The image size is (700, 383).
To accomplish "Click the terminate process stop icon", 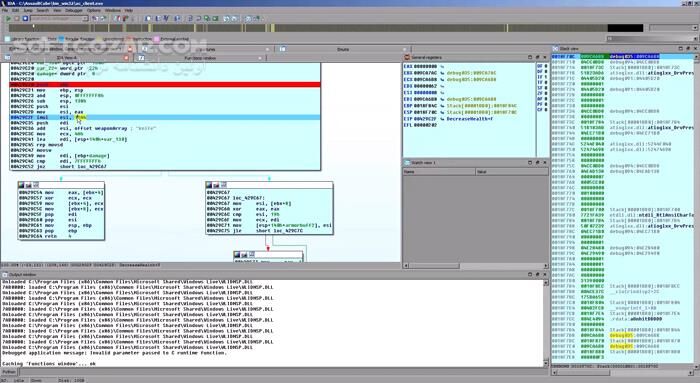I will tap(25, 19).
